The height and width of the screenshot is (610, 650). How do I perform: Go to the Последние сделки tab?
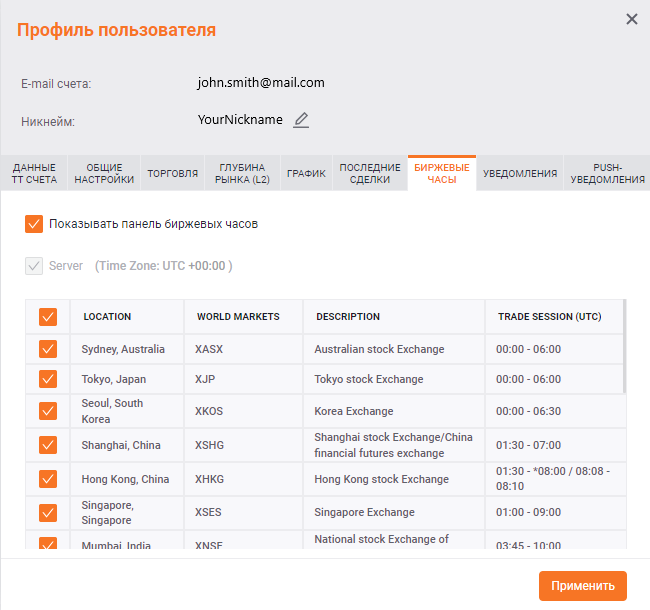coord(369,173)
